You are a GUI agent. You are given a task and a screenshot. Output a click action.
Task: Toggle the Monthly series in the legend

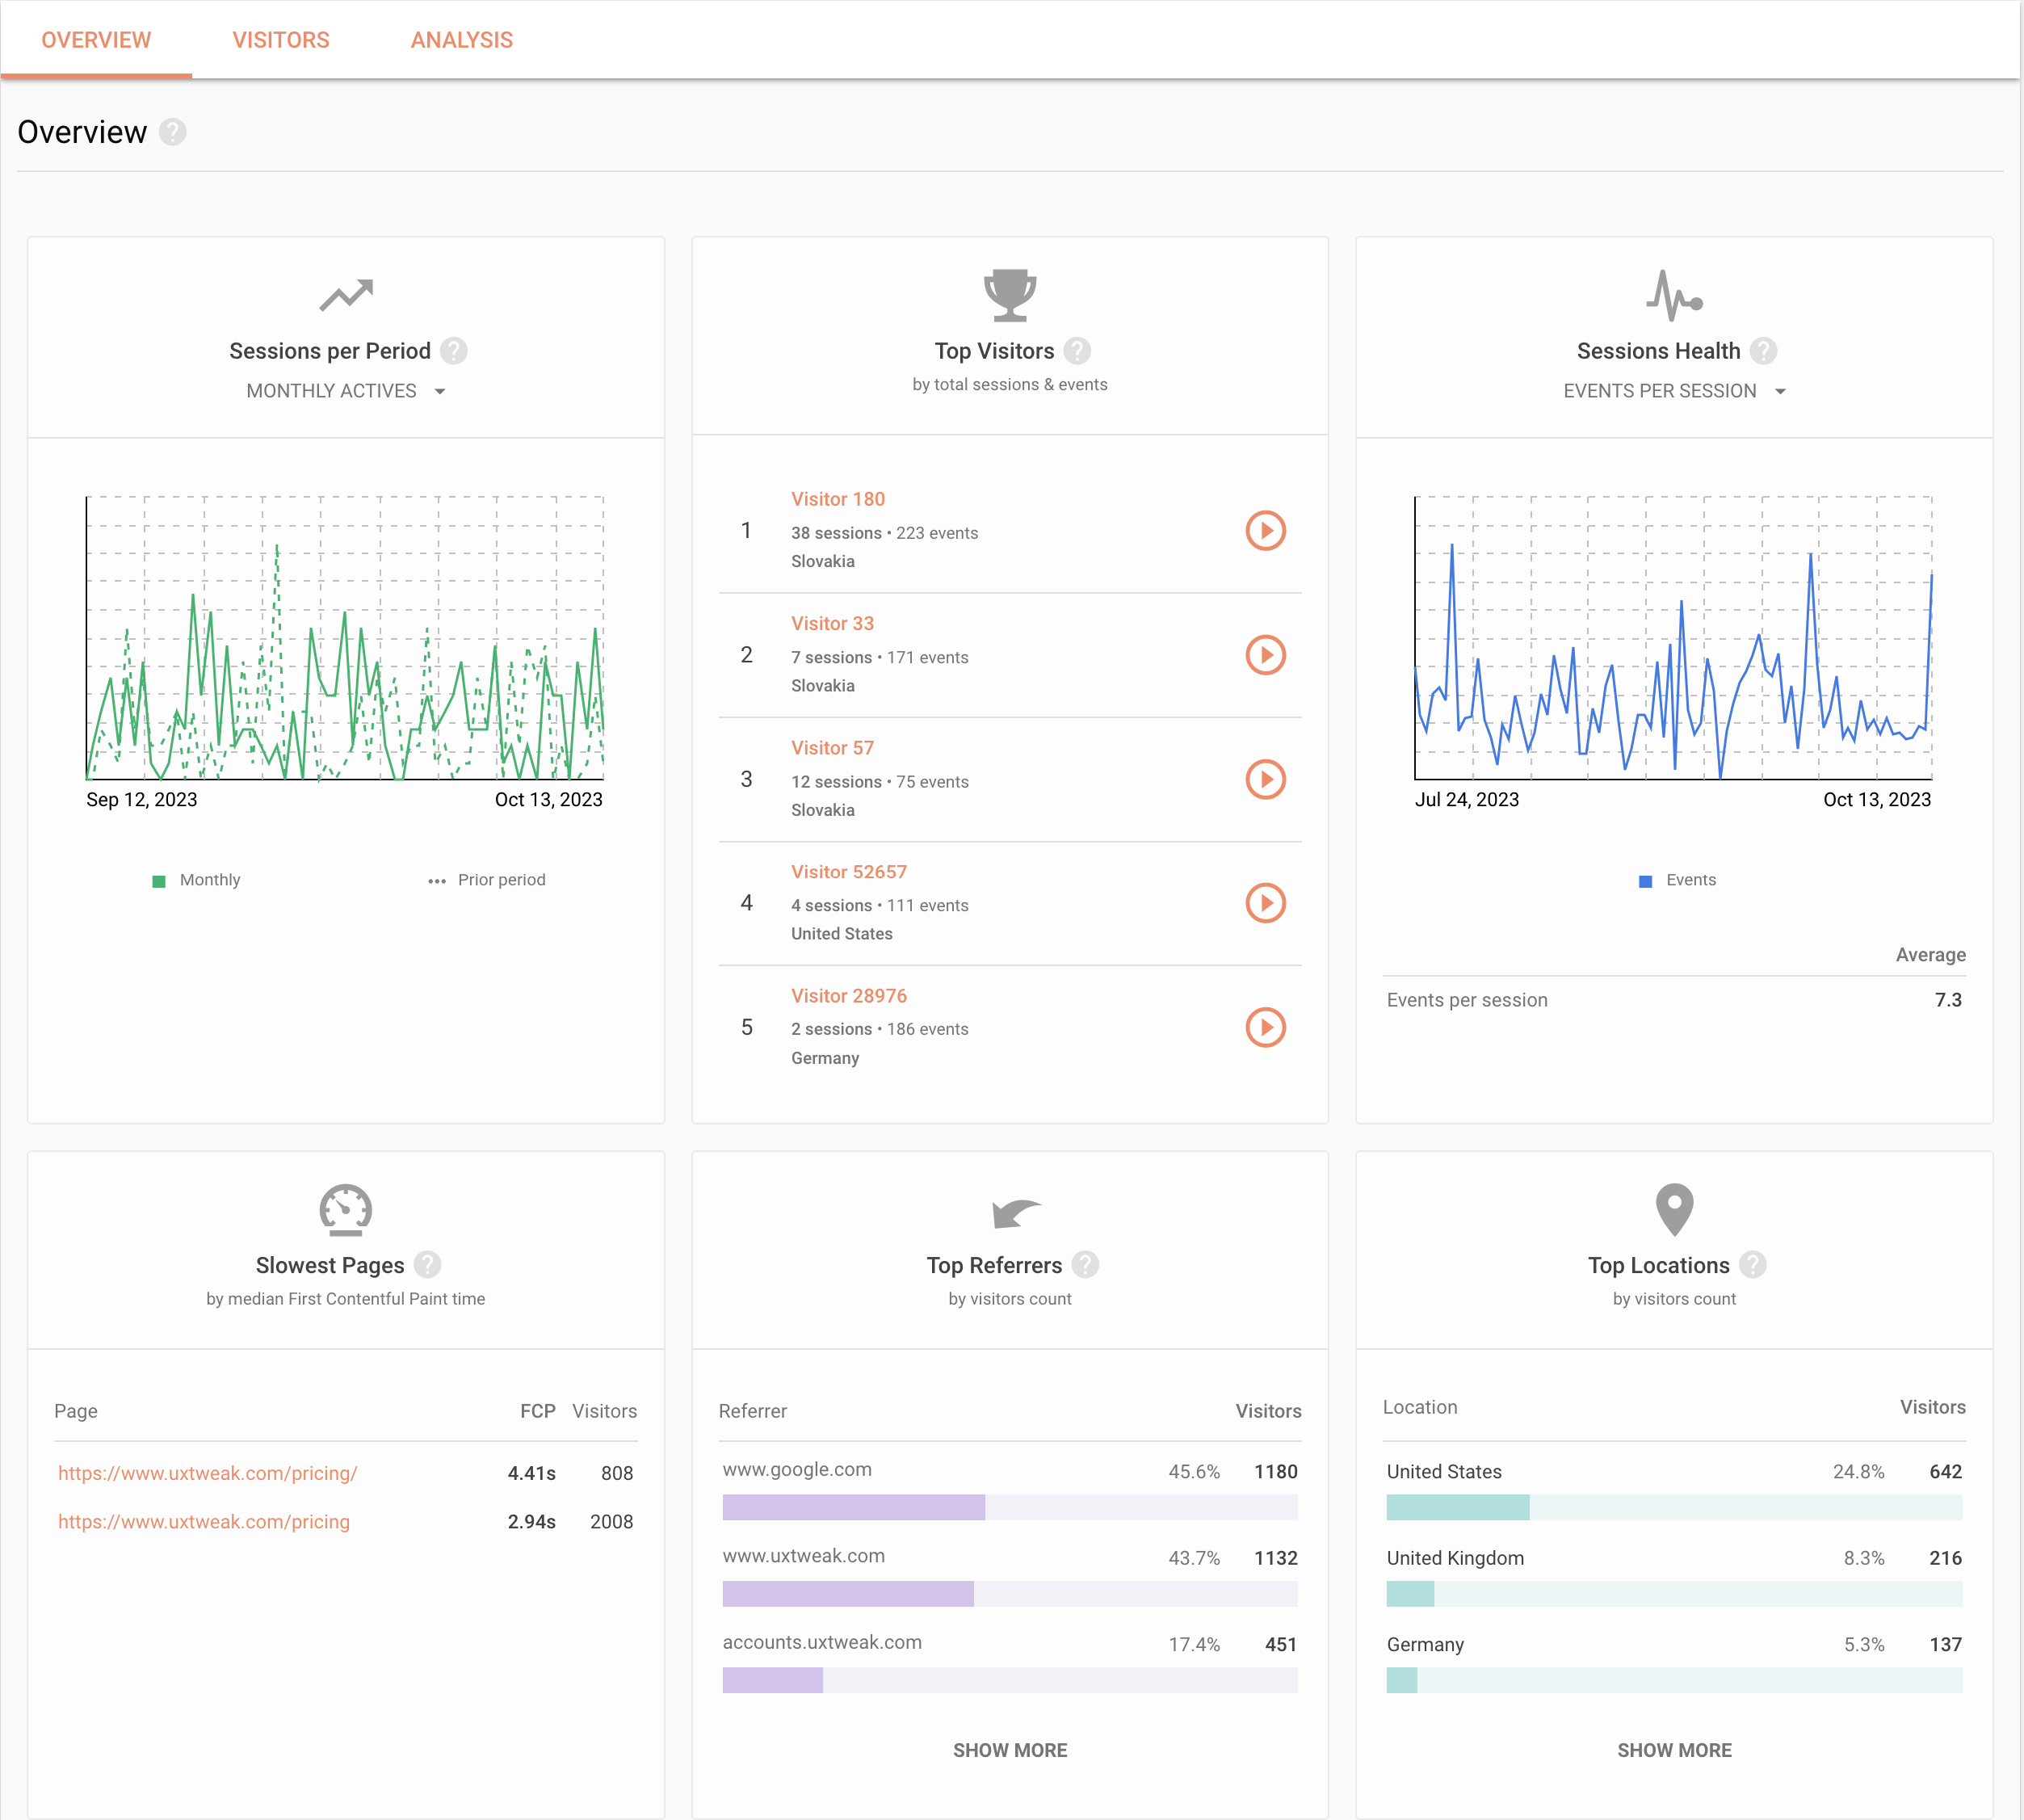197,880
